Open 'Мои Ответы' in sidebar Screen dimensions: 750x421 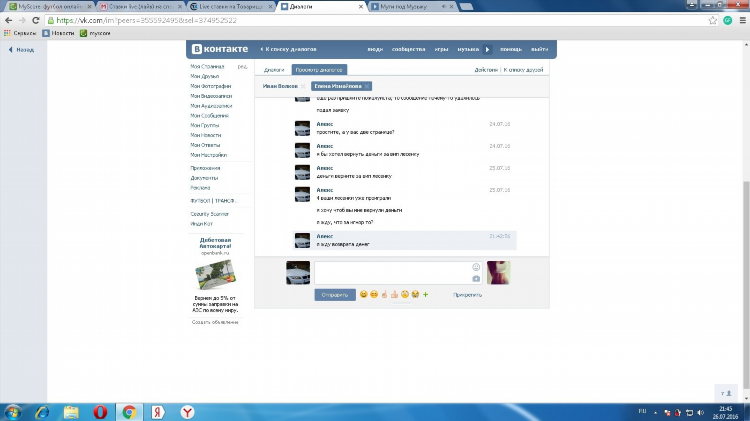[205, 145]
